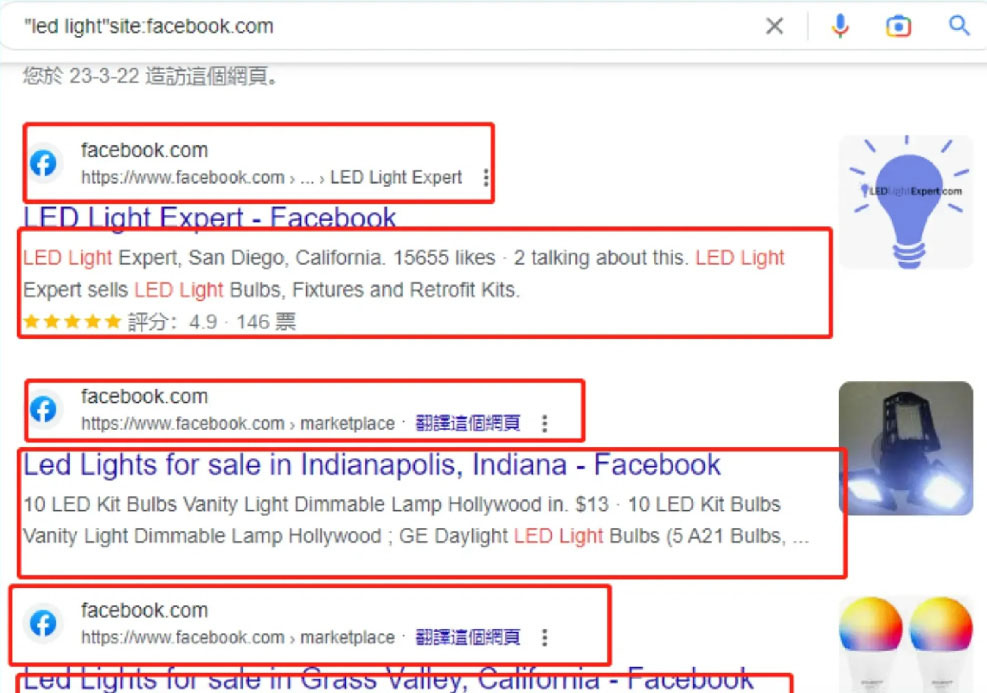Image resolution: width=987 pixels, height=693 pixels.
Task: Click the 'Expert sells LED Light Bulbs' snippet line
Action: pos(271,290)
